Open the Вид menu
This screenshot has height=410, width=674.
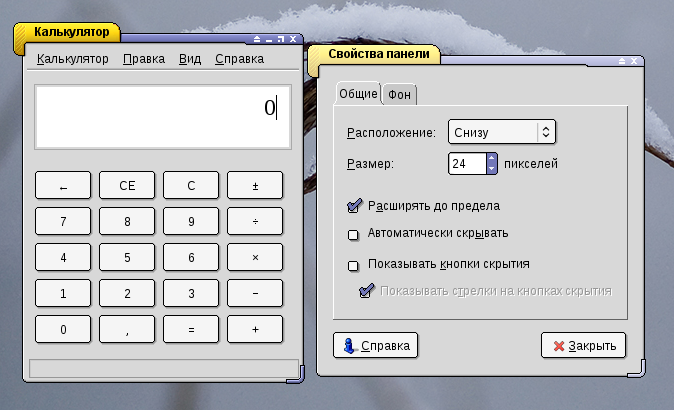190,58
